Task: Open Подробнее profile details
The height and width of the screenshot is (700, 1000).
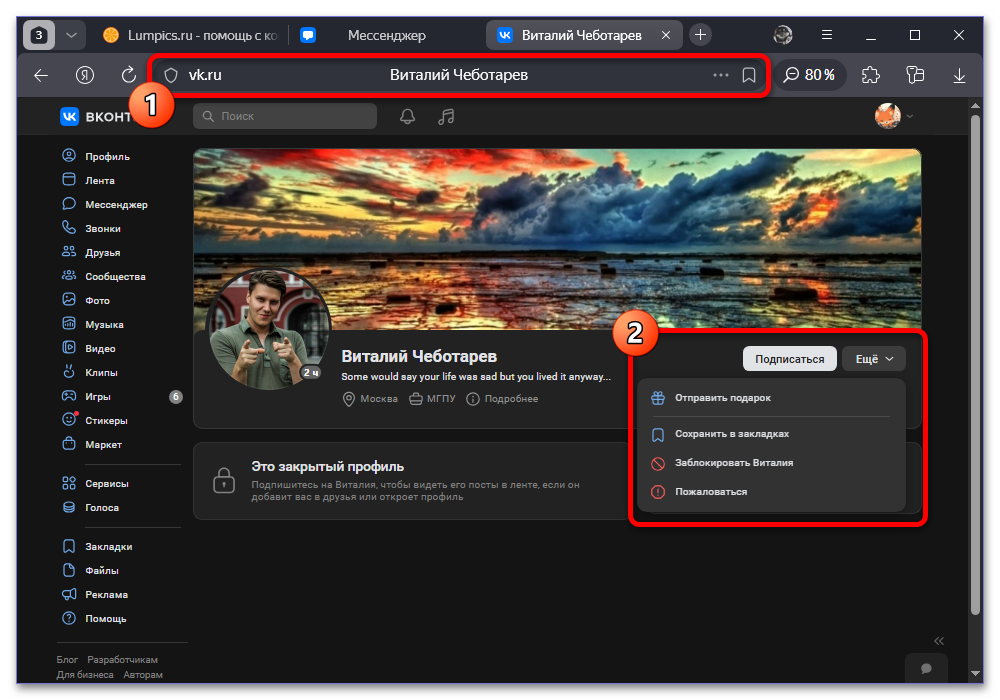Action: coord(503,399)
